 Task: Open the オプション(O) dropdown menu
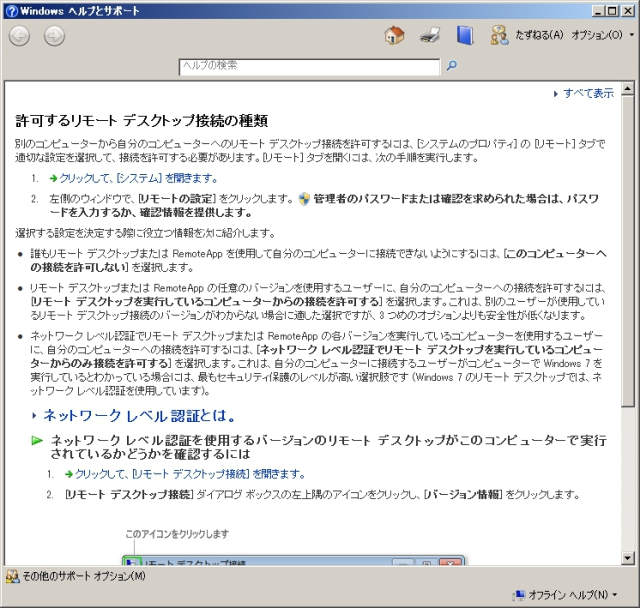[x=602, y=35]
